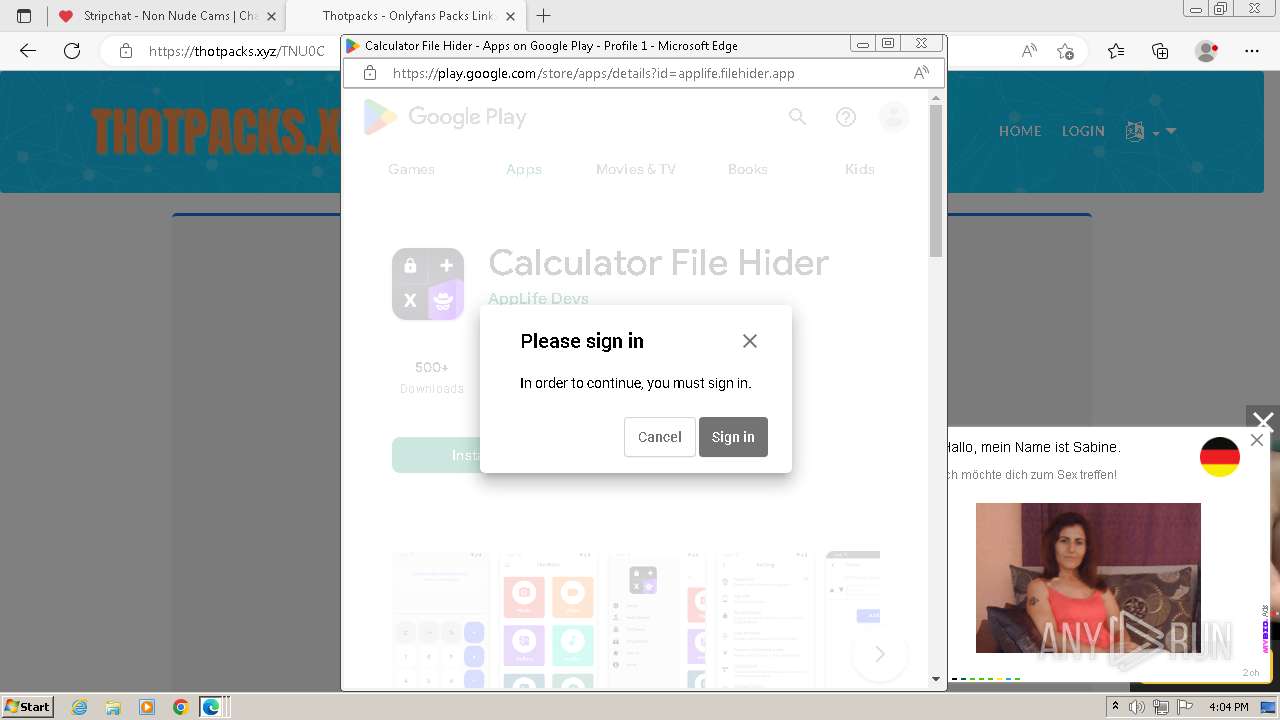The image size is (1280, 720).
Task: Open File Explorer from taskbar
Action: (x=113, y=707)
